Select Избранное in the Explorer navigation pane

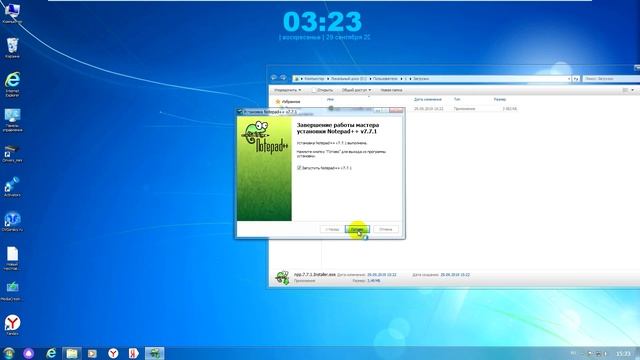point(288,102)
